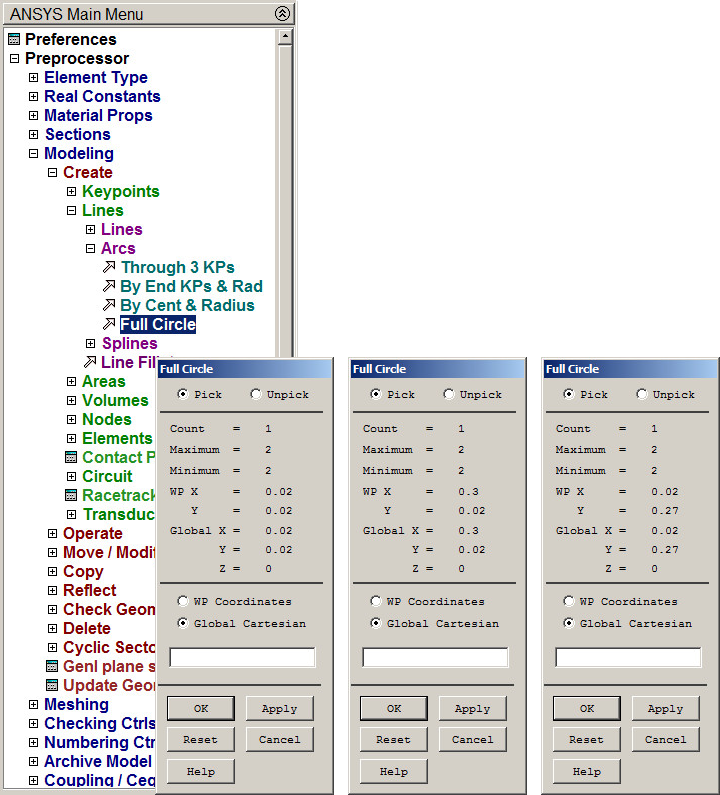Click the text input in middle Full Circle dialog
Viewport: 720px width, 795px height.
(x=435, y=657)
